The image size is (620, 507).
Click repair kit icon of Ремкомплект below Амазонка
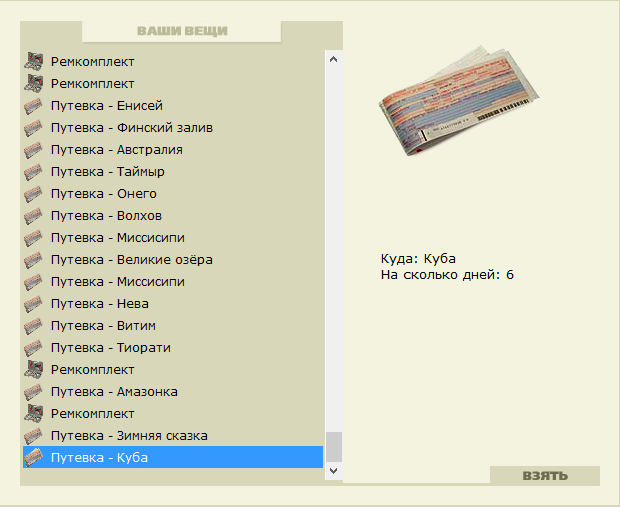tap(33, 413)
